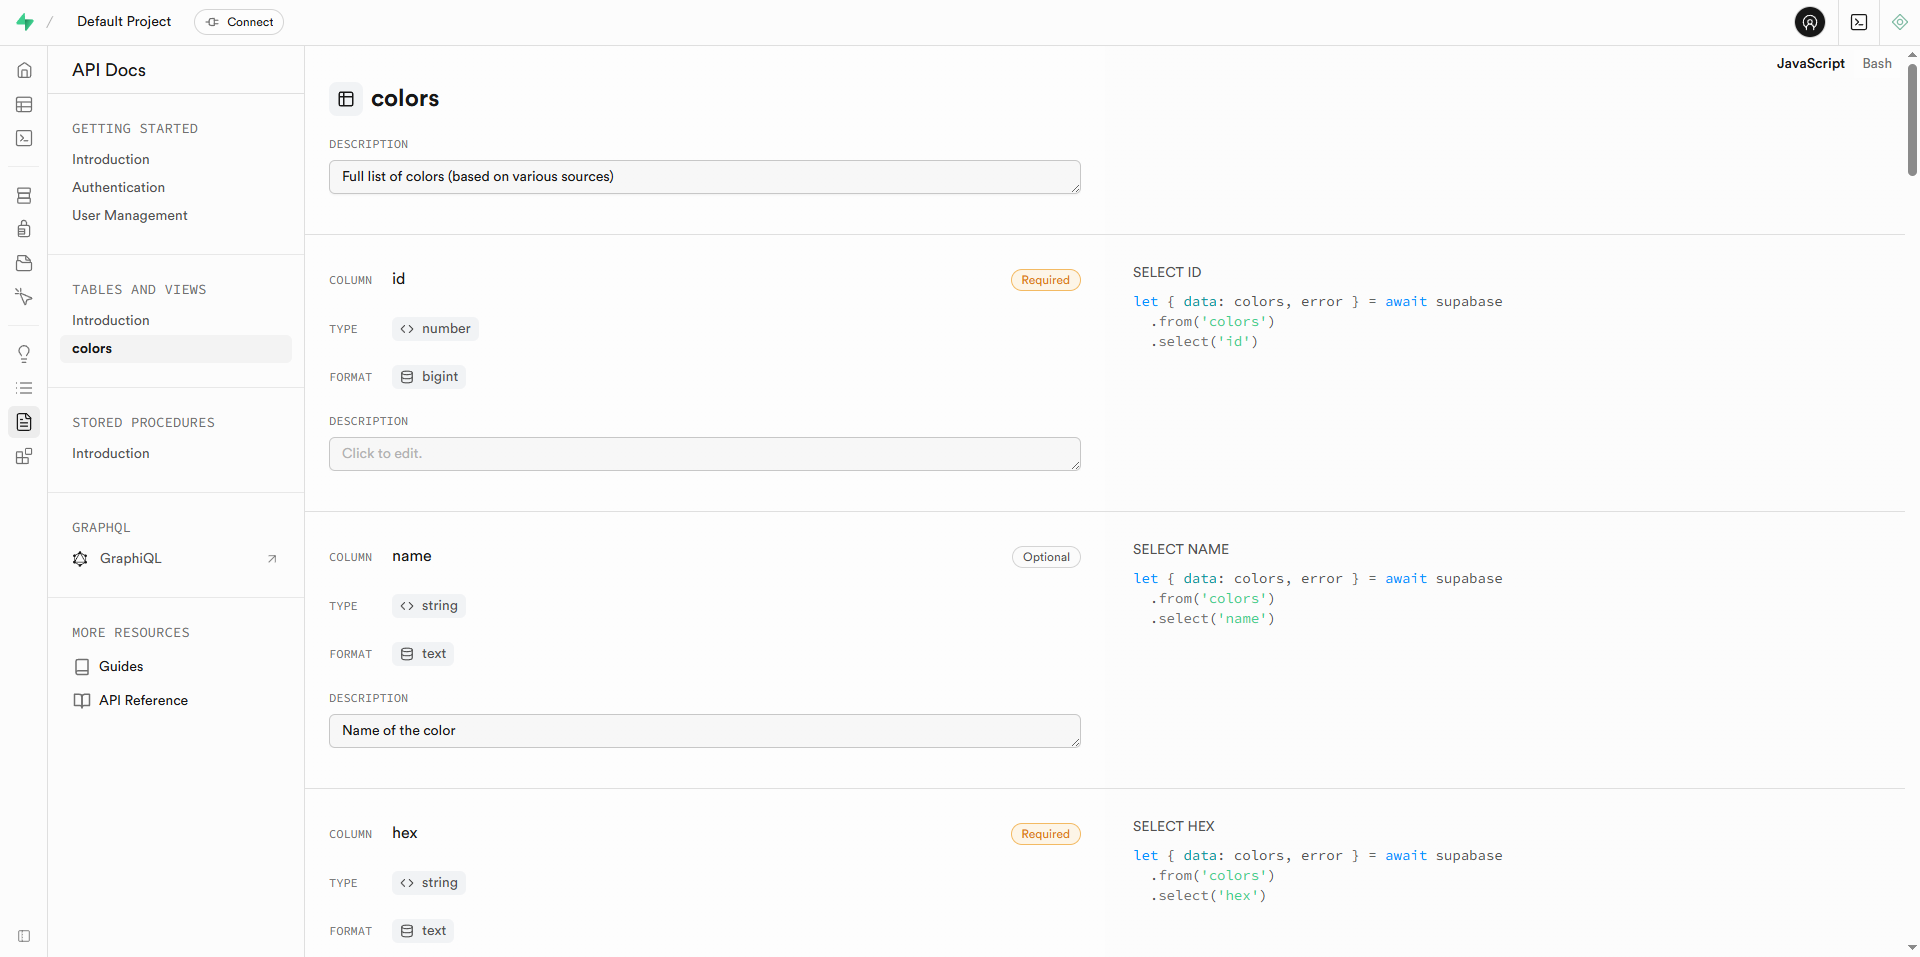Switch to the JavaScript code tab

click(x=1810, y=63)
